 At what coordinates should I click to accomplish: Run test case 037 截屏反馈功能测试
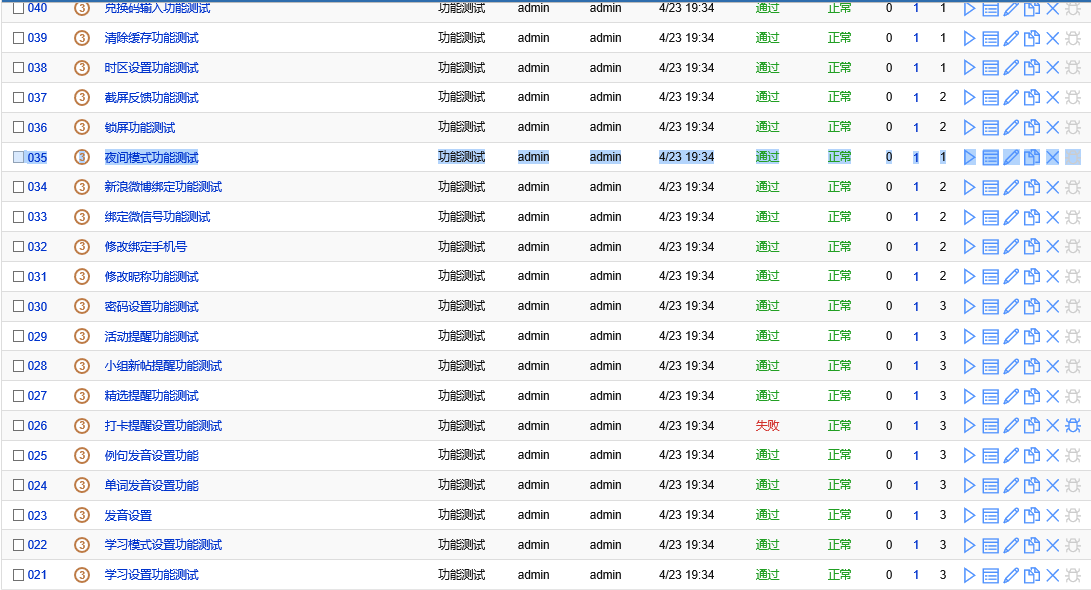969,98
